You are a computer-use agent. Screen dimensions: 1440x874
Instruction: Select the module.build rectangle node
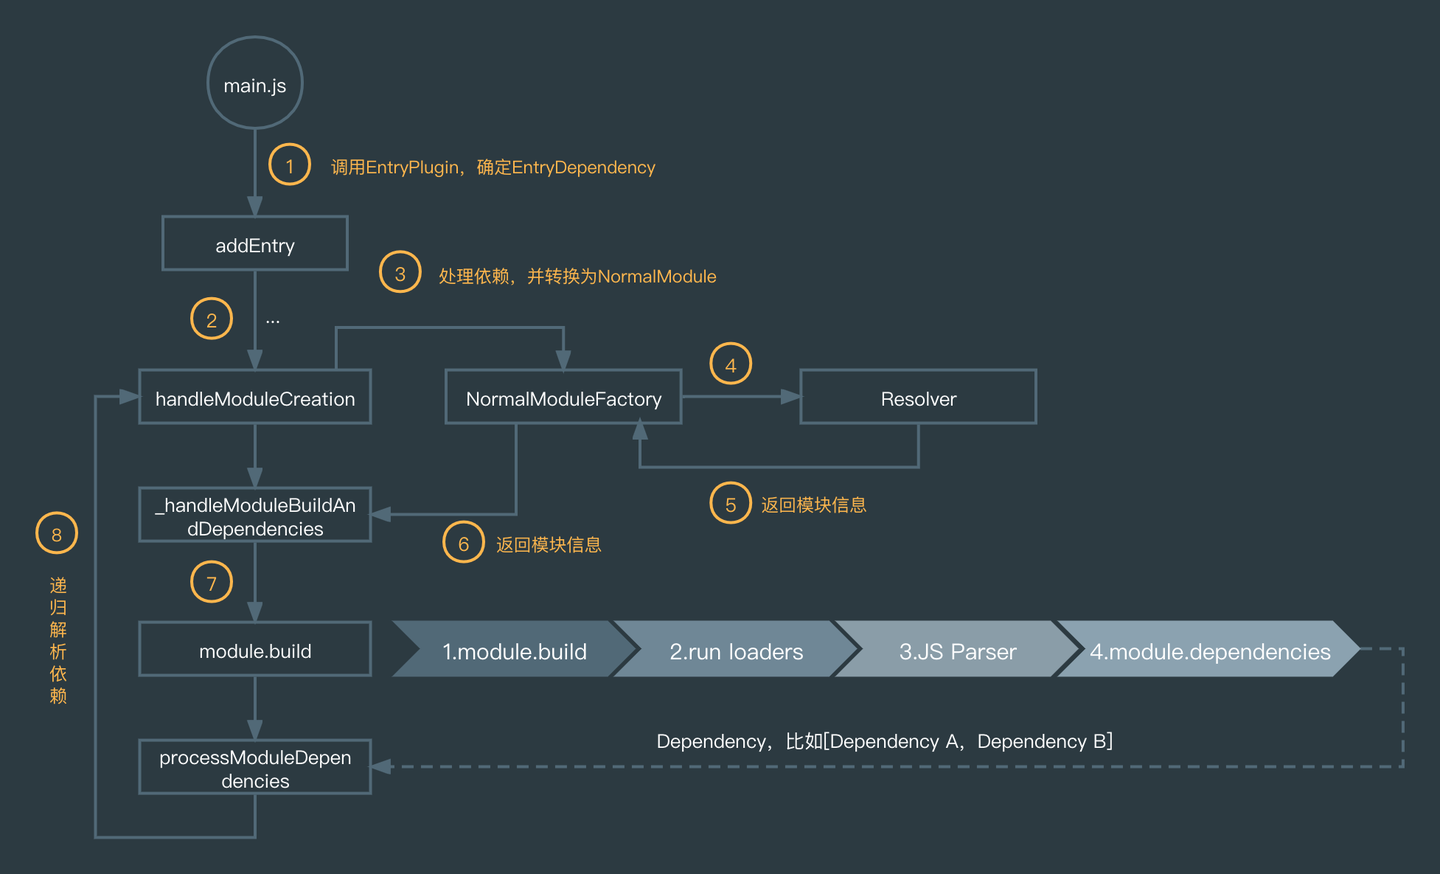255,650
